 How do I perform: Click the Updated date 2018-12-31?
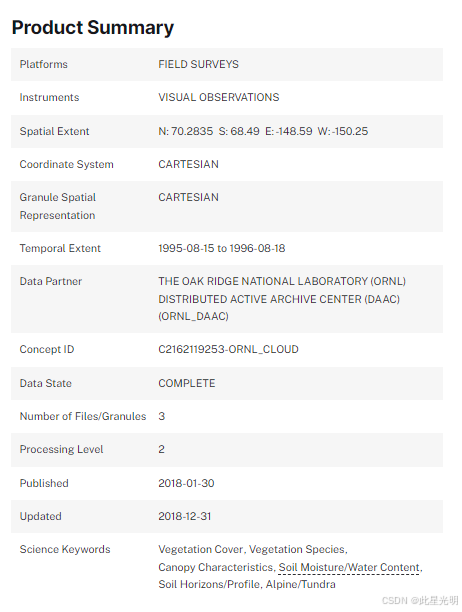coord(185,516)
